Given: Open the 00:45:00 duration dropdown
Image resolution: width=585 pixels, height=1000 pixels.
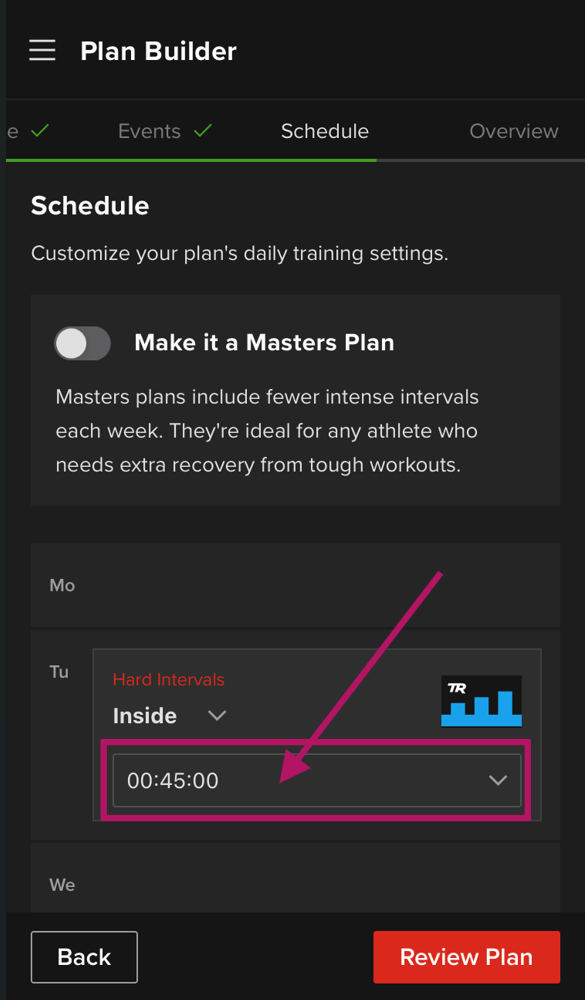Looking at the screenshot, I should (x=316, y=781).
